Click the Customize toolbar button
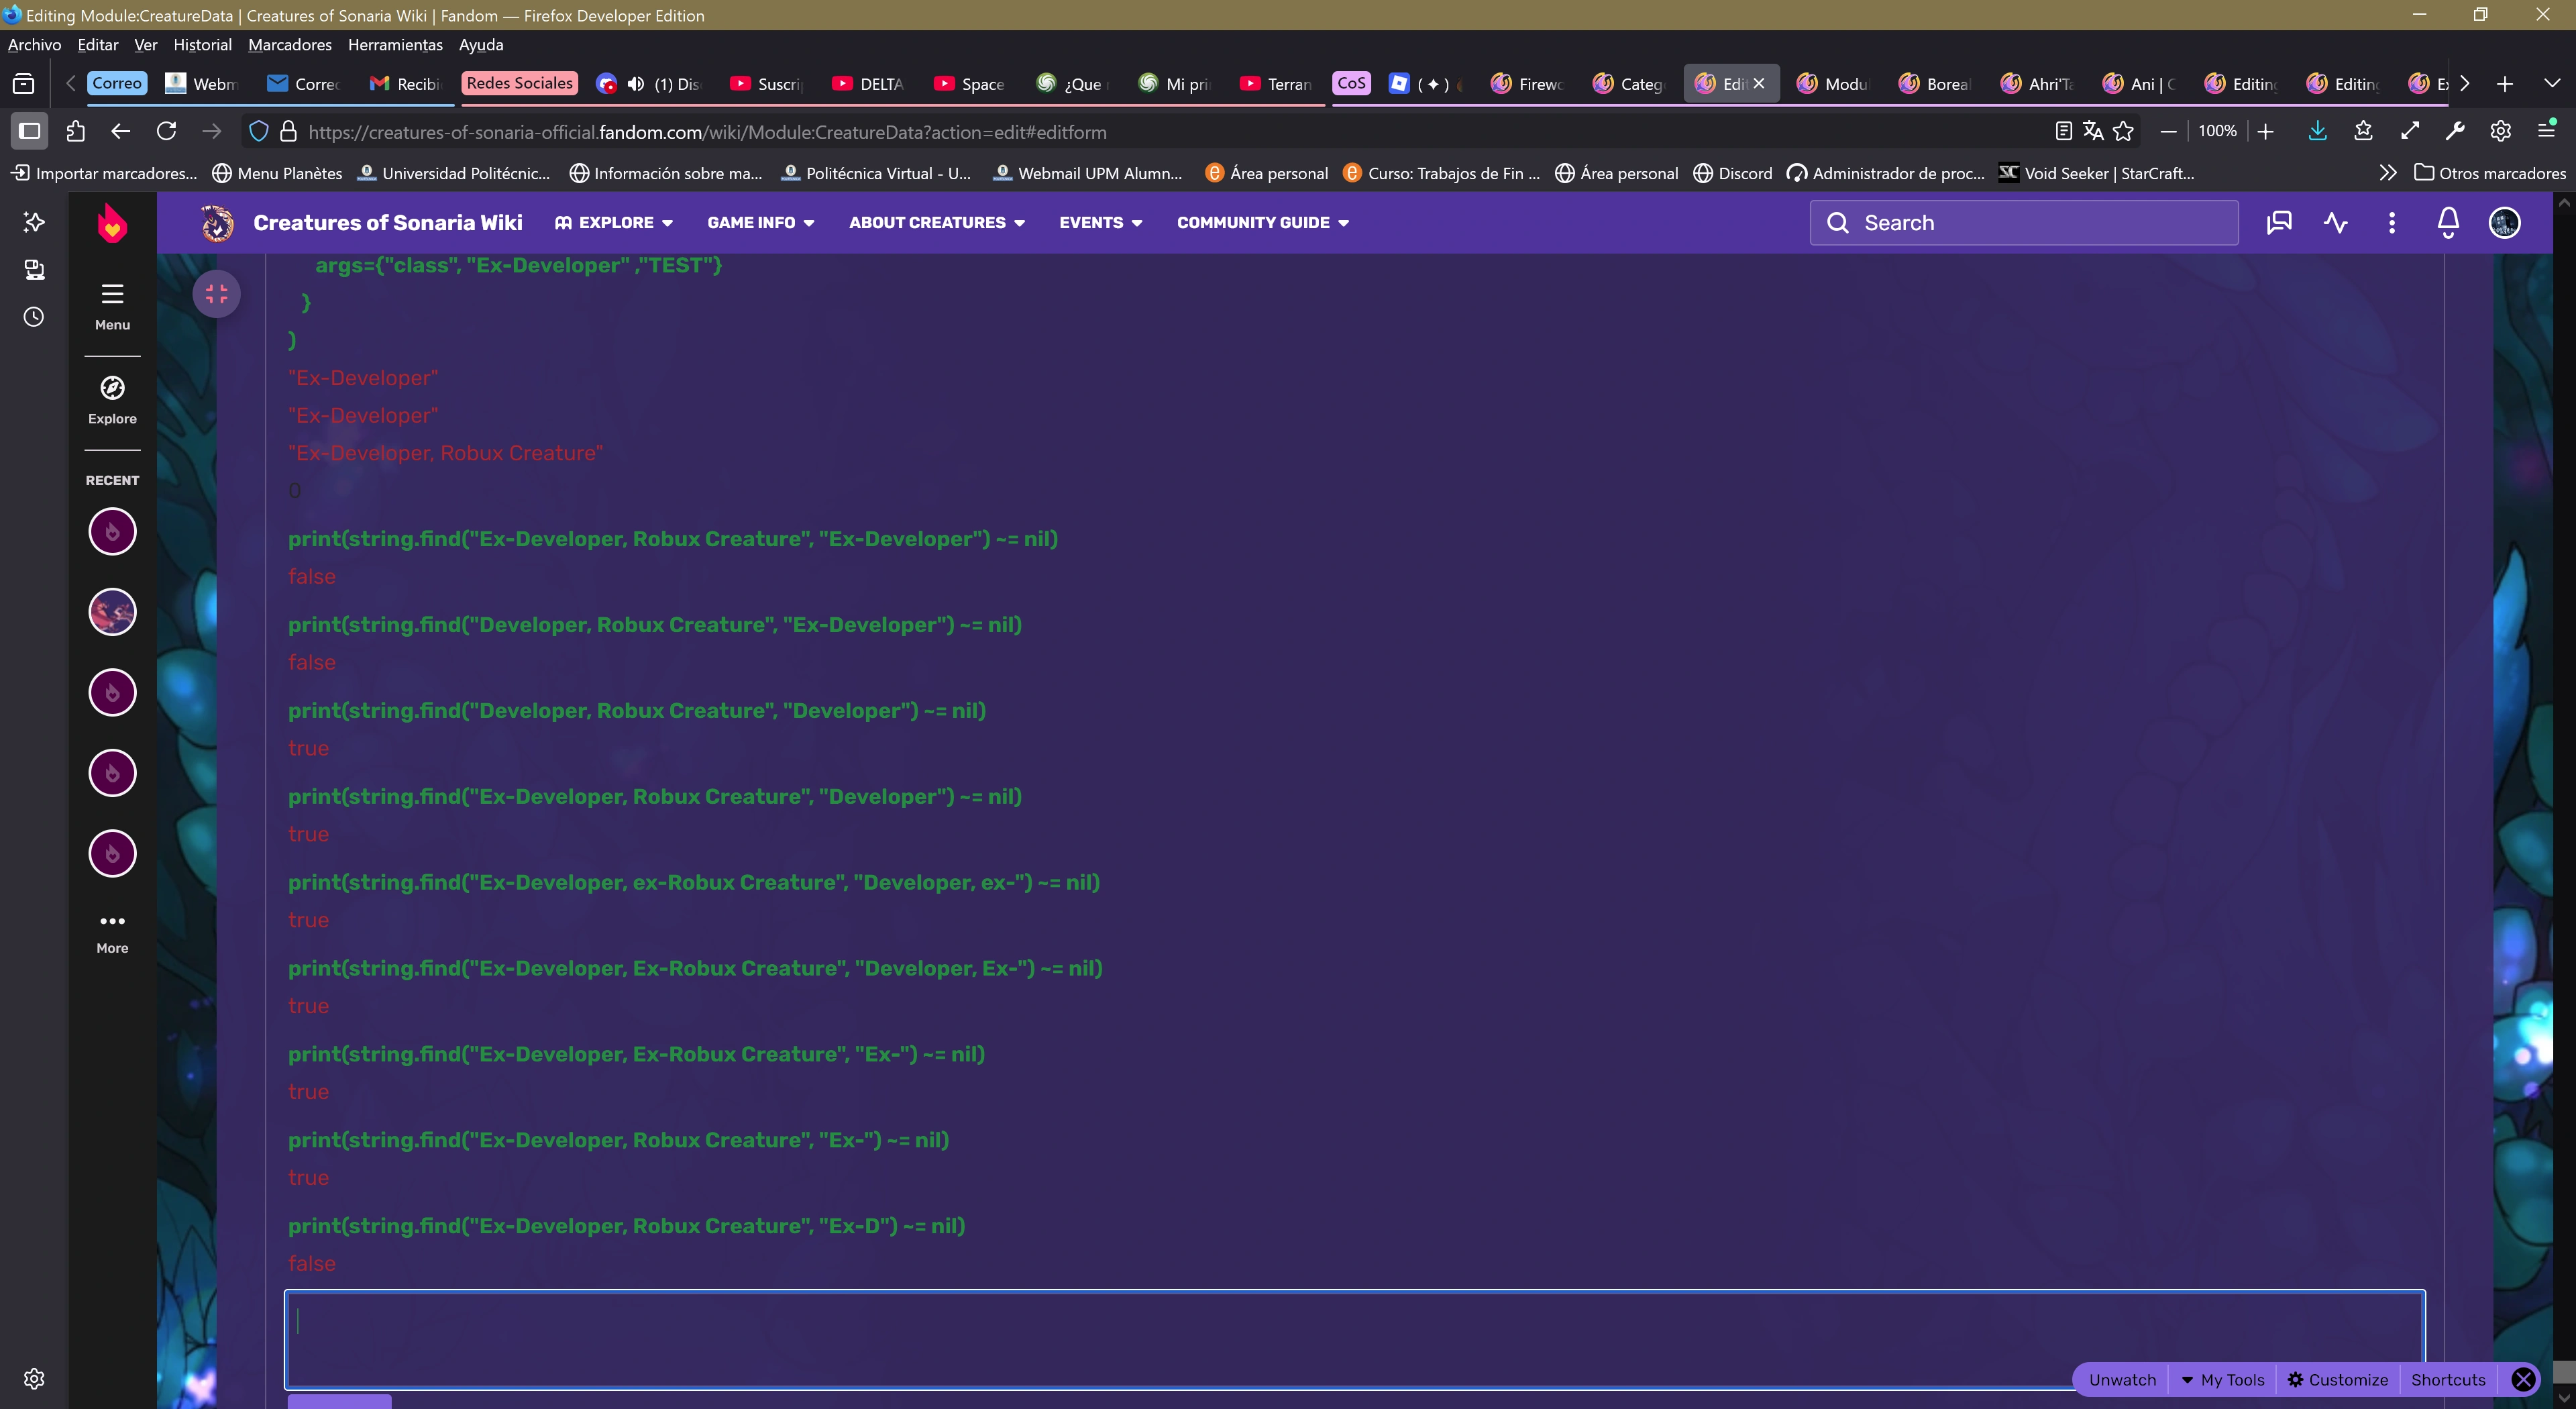 tap(2337, 1380)
